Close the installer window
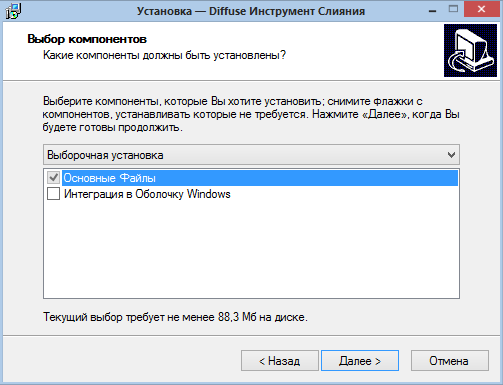The image size is (503, 385). click(481, 9)
